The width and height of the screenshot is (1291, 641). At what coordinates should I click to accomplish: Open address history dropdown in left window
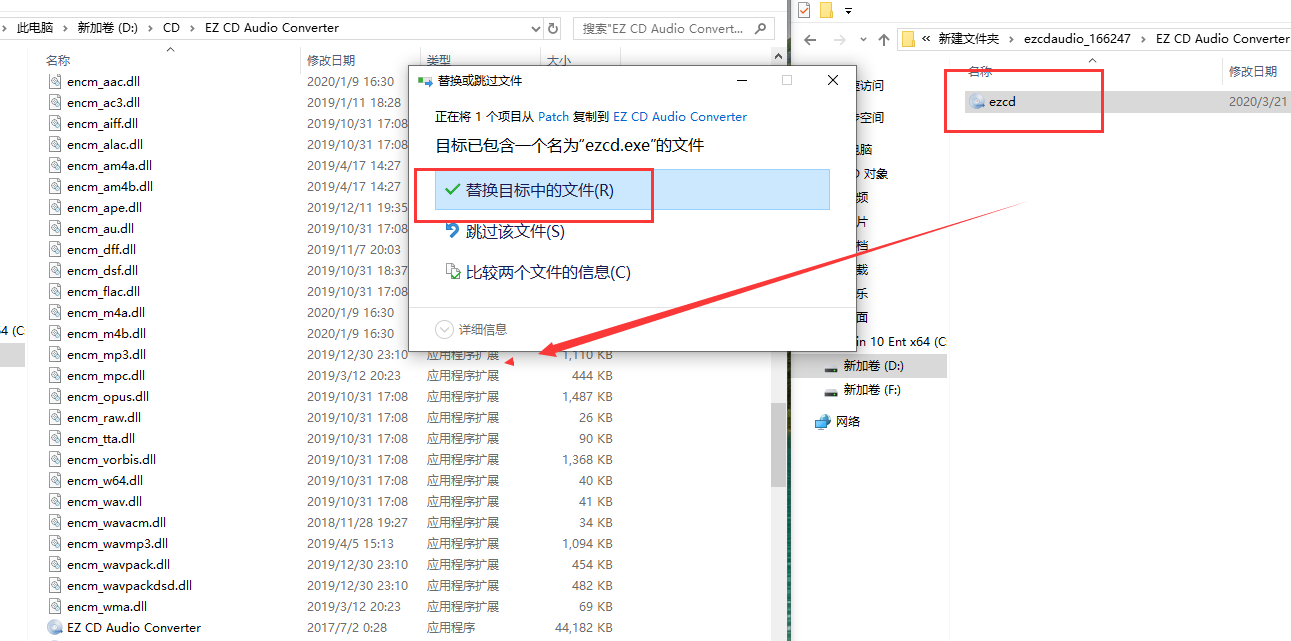pyautogui.click(x=533, y=28)
